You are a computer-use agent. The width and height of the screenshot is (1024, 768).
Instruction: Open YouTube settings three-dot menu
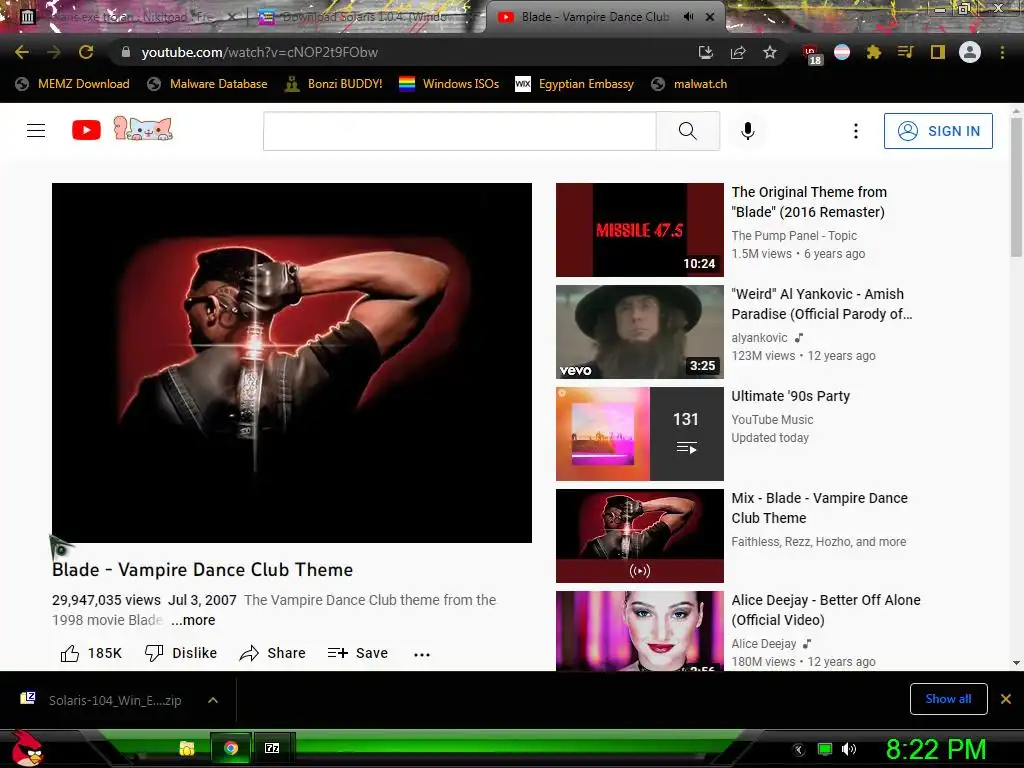point(856,131)
